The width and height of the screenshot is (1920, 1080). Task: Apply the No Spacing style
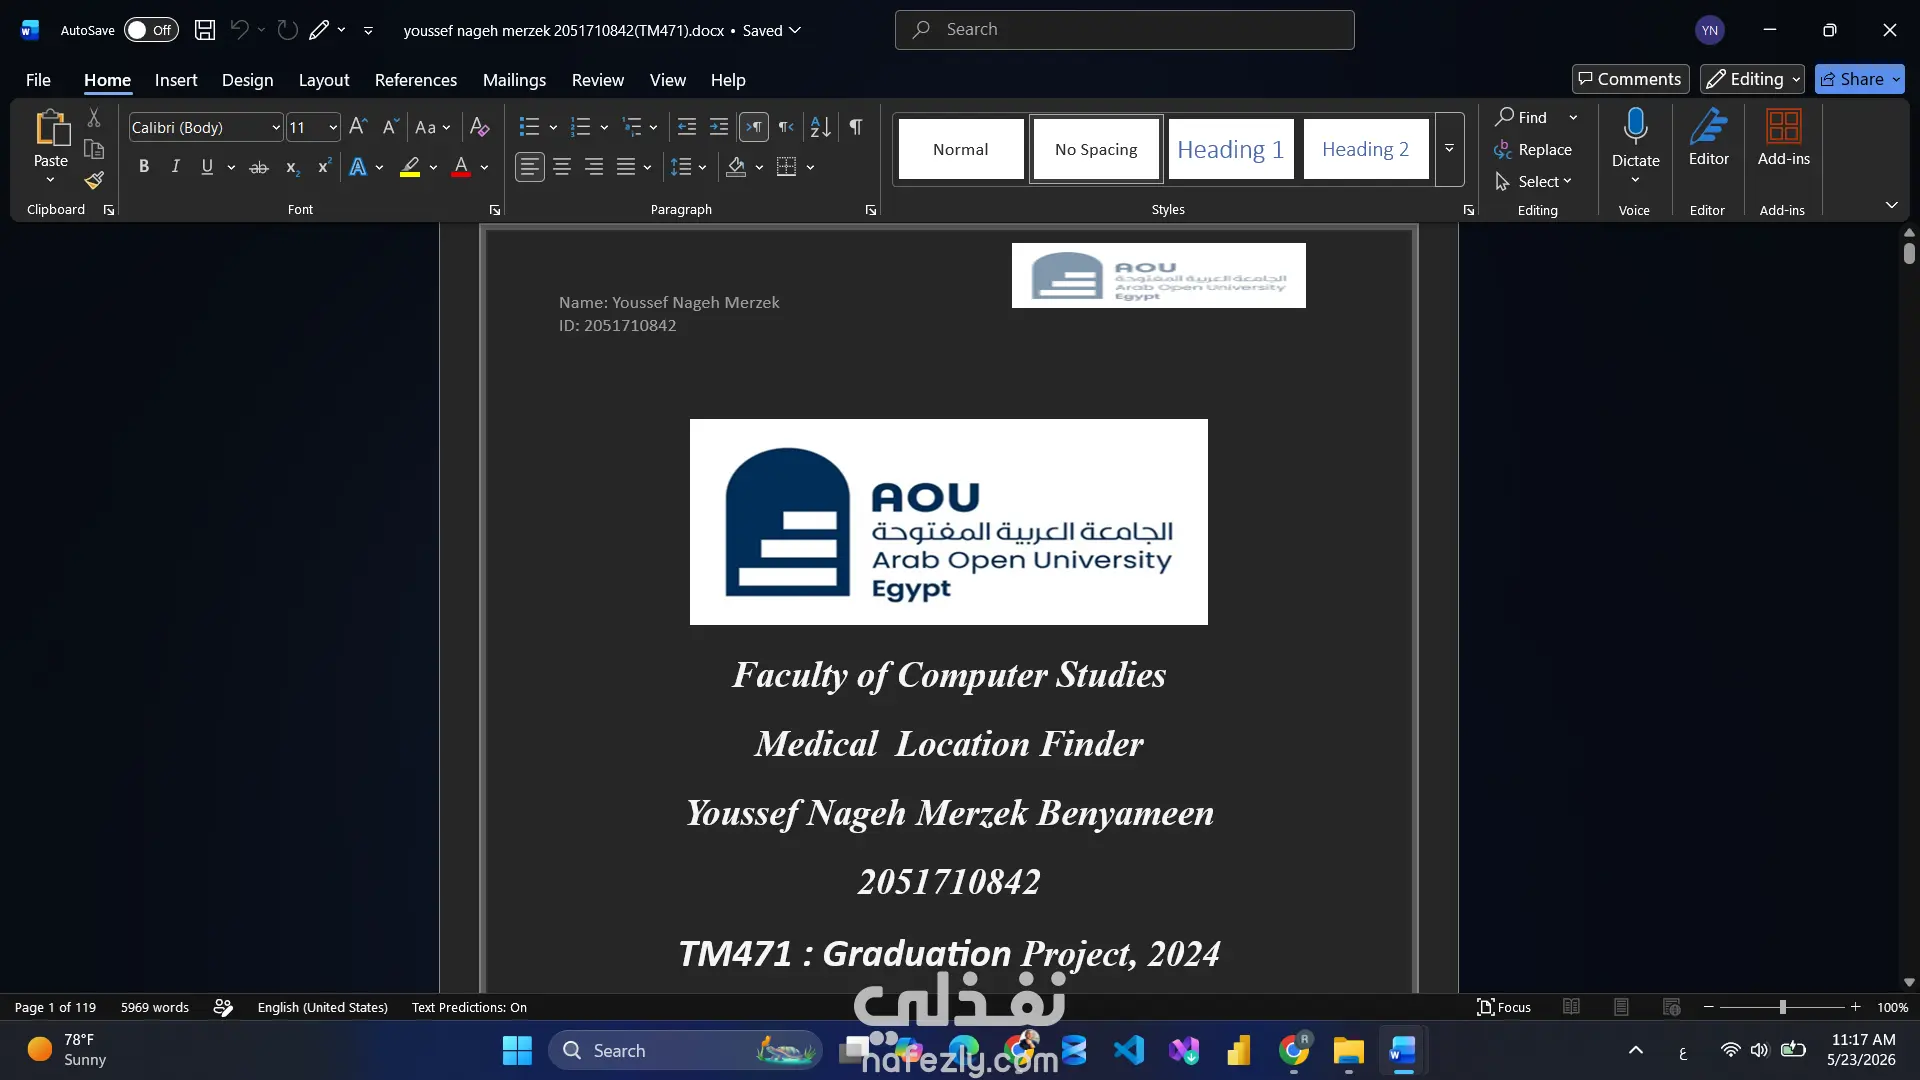[1096, 149]
